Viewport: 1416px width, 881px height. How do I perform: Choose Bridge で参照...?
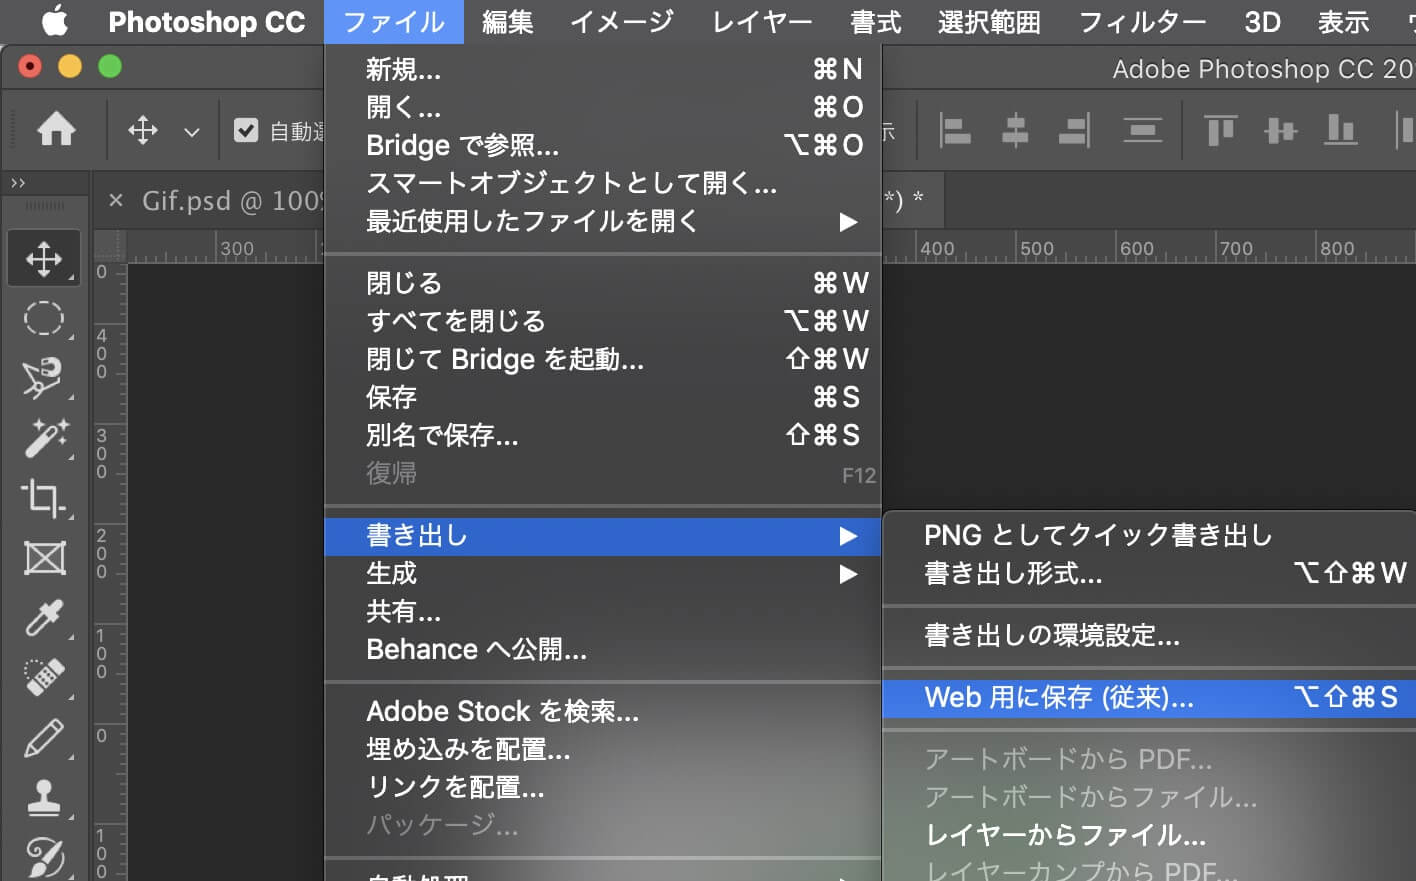point(602,145)
